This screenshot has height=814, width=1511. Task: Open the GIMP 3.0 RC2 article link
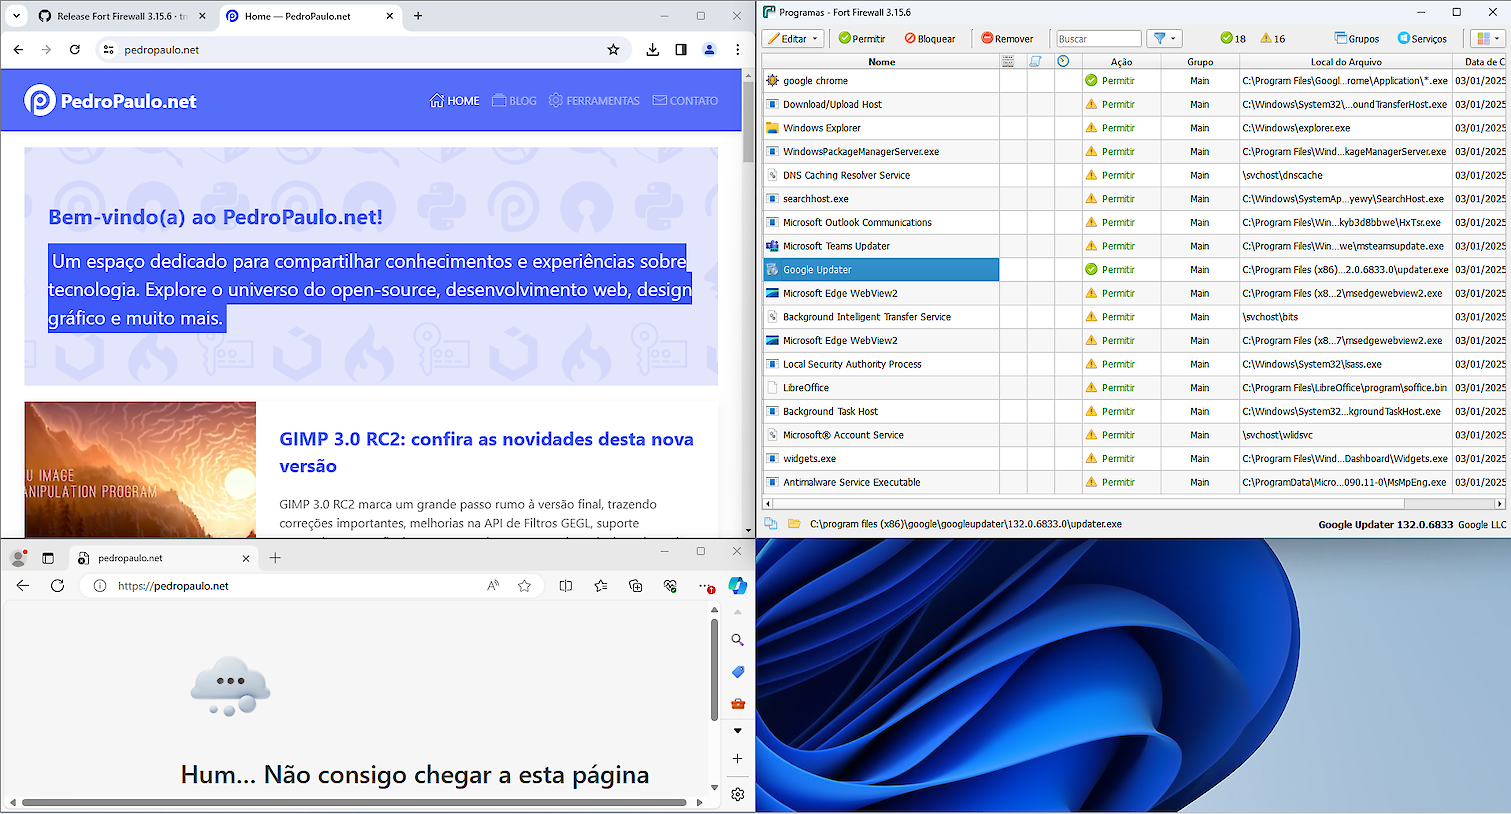point(486,452)
